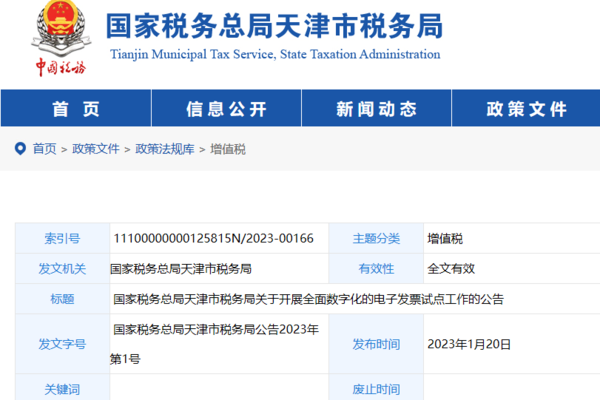Go to 政策法规库 in breadcrumb
600x400 pixels.
point(165,149)
